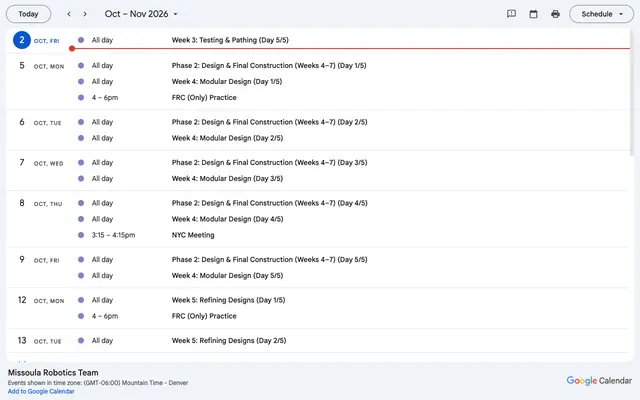
Task: Click the Missoula Robotics Team title
Action: pyautogui.click(x=53, y=372)
